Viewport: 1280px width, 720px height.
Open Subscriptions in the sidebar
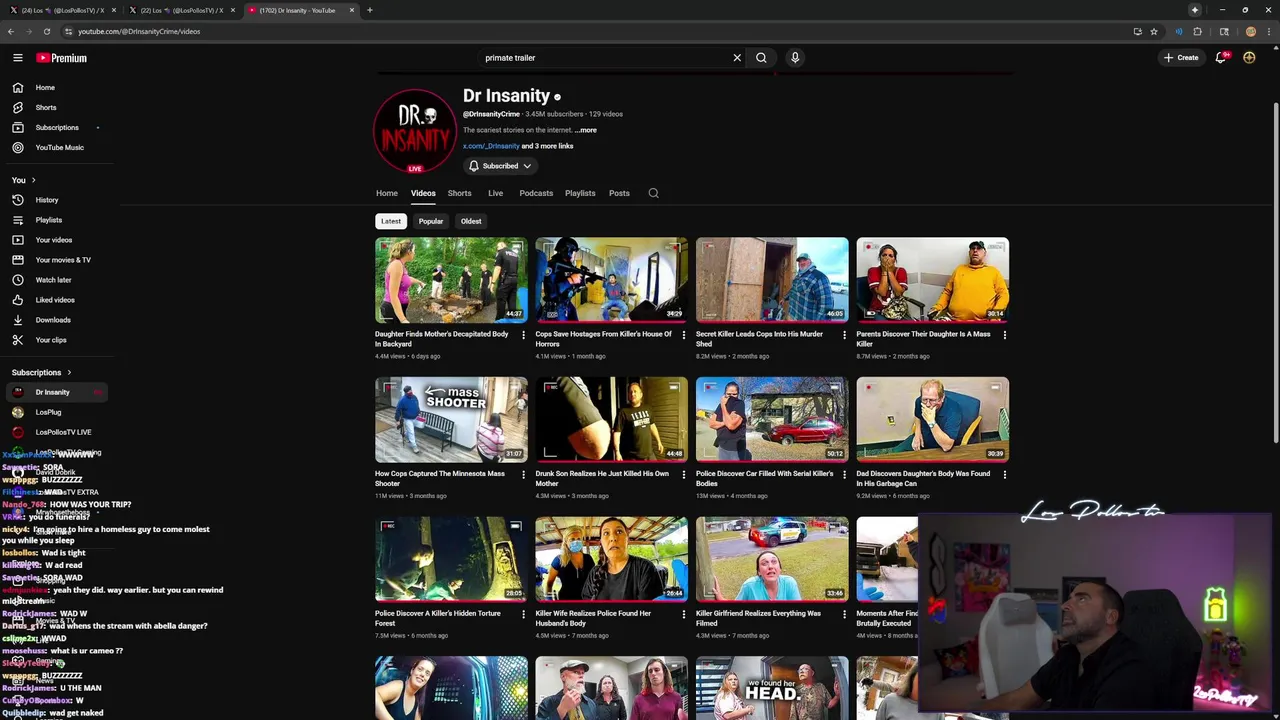click(x=56, y=128)
